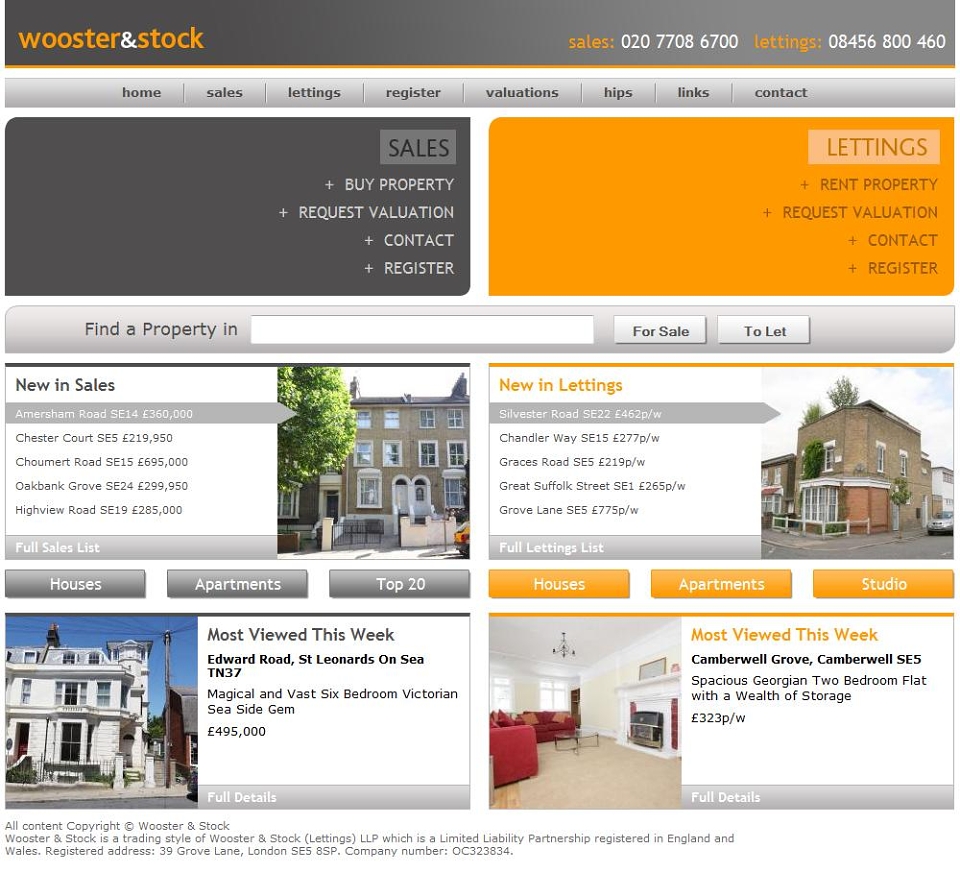Viewport: 960px width, 873px height.
Task: Open the Full Sales List link
Action: tap(58, 547)
